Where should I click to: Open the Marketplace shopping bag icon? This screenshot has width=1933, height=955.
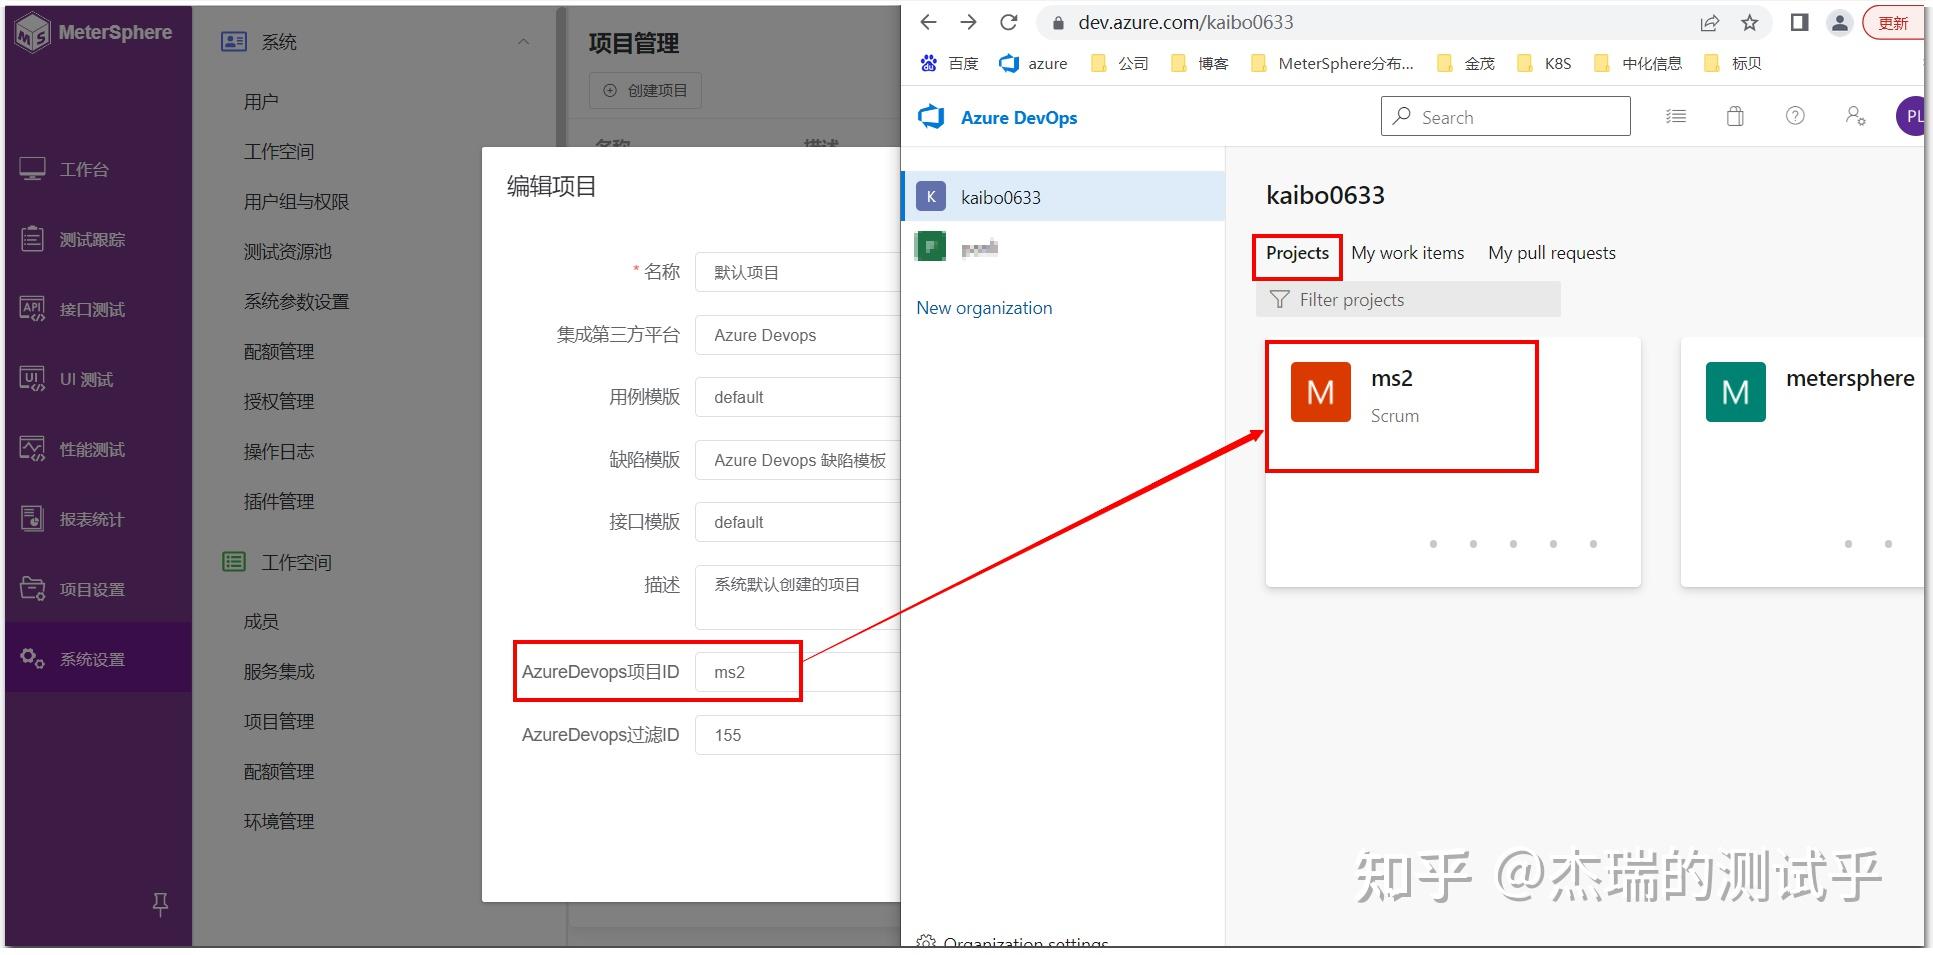point(1735,116)
